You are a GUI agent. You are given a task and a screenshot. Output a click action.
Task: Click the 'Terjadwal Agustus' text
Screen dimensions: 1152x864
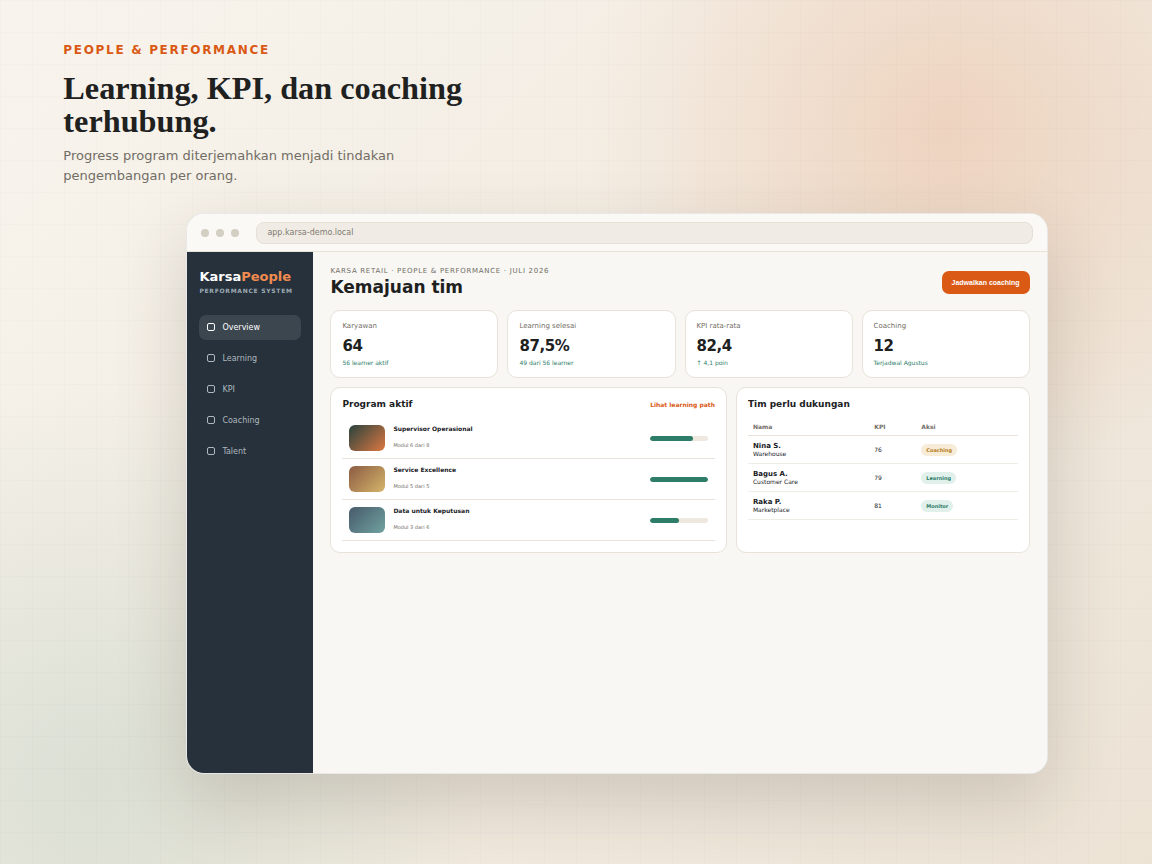click(901, 363)
